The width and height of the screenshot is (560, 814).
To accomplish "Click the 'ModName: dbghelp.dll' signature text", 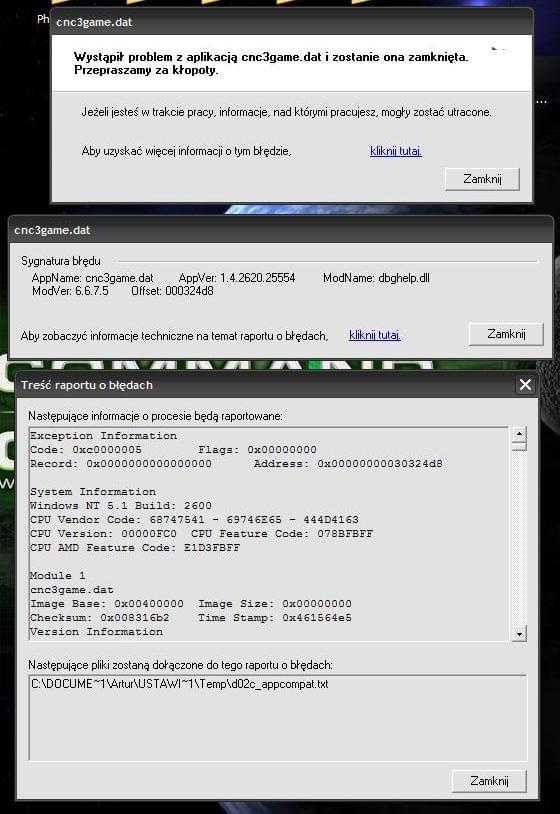I will 376,278.
